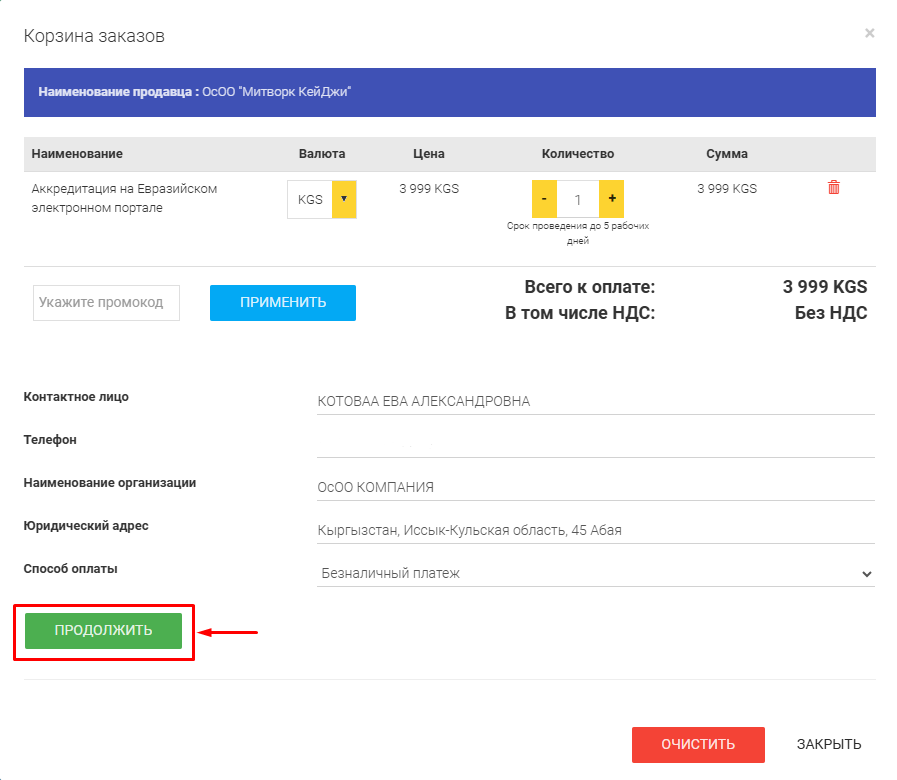Click the Контактное лицо name field

(596, 401)
